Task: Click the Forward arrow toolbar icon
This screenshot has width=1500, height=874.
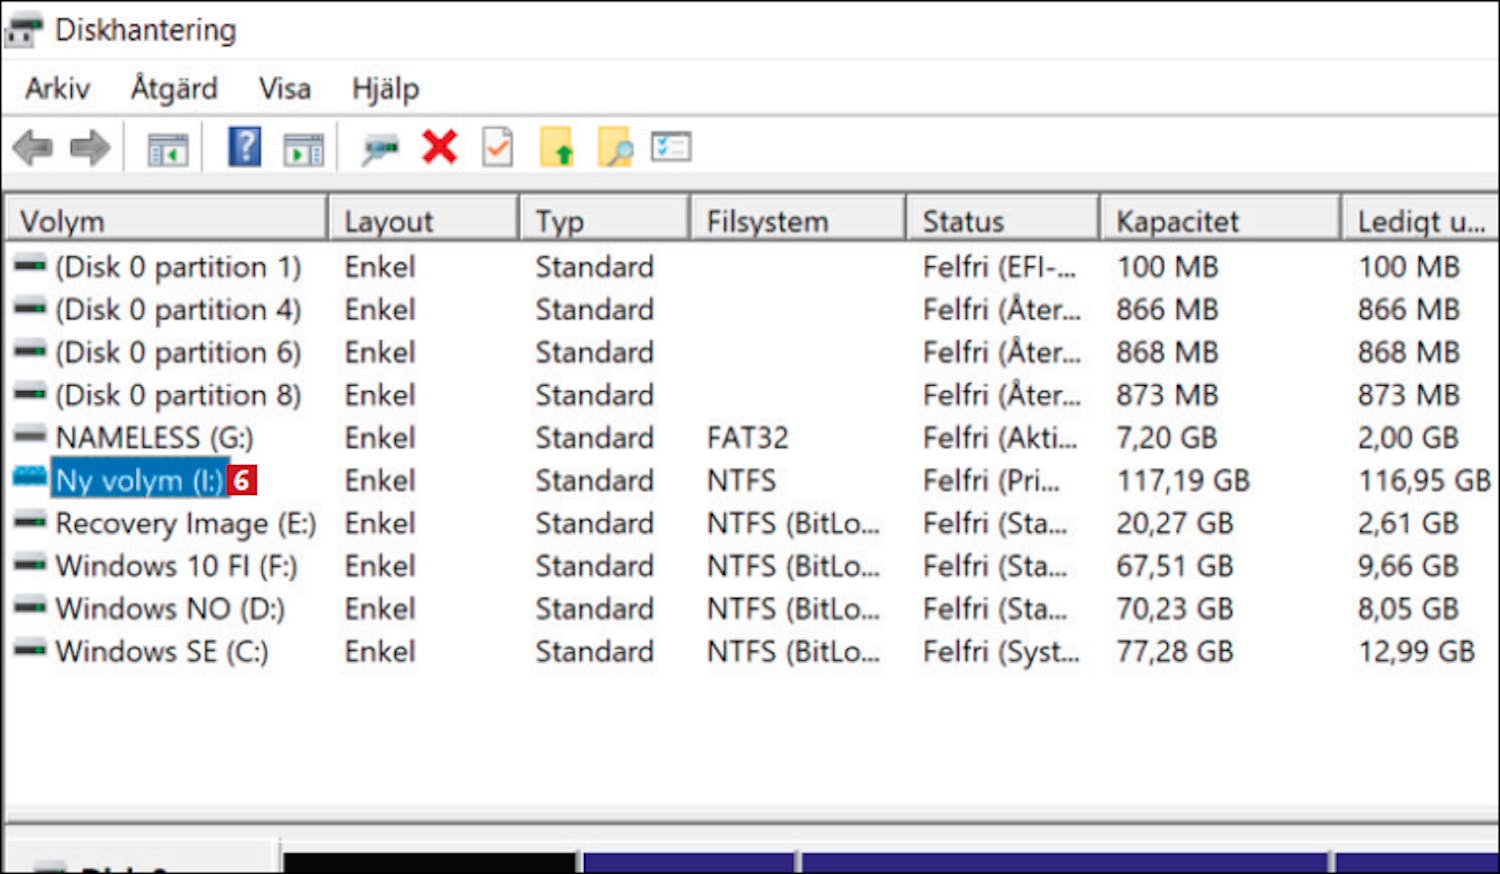Action: pos(90,148)
